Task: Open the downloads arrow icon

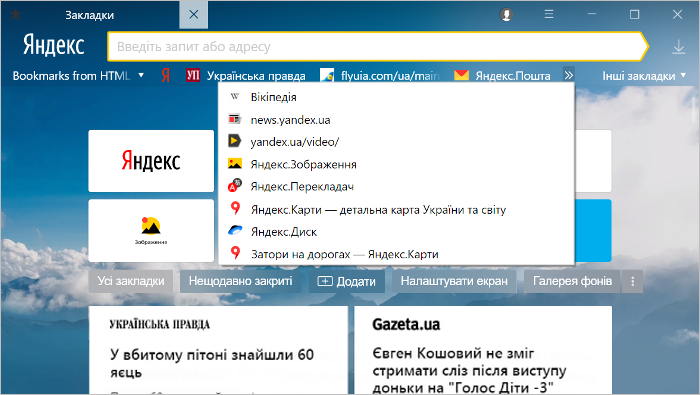Action: coord(679,47)
